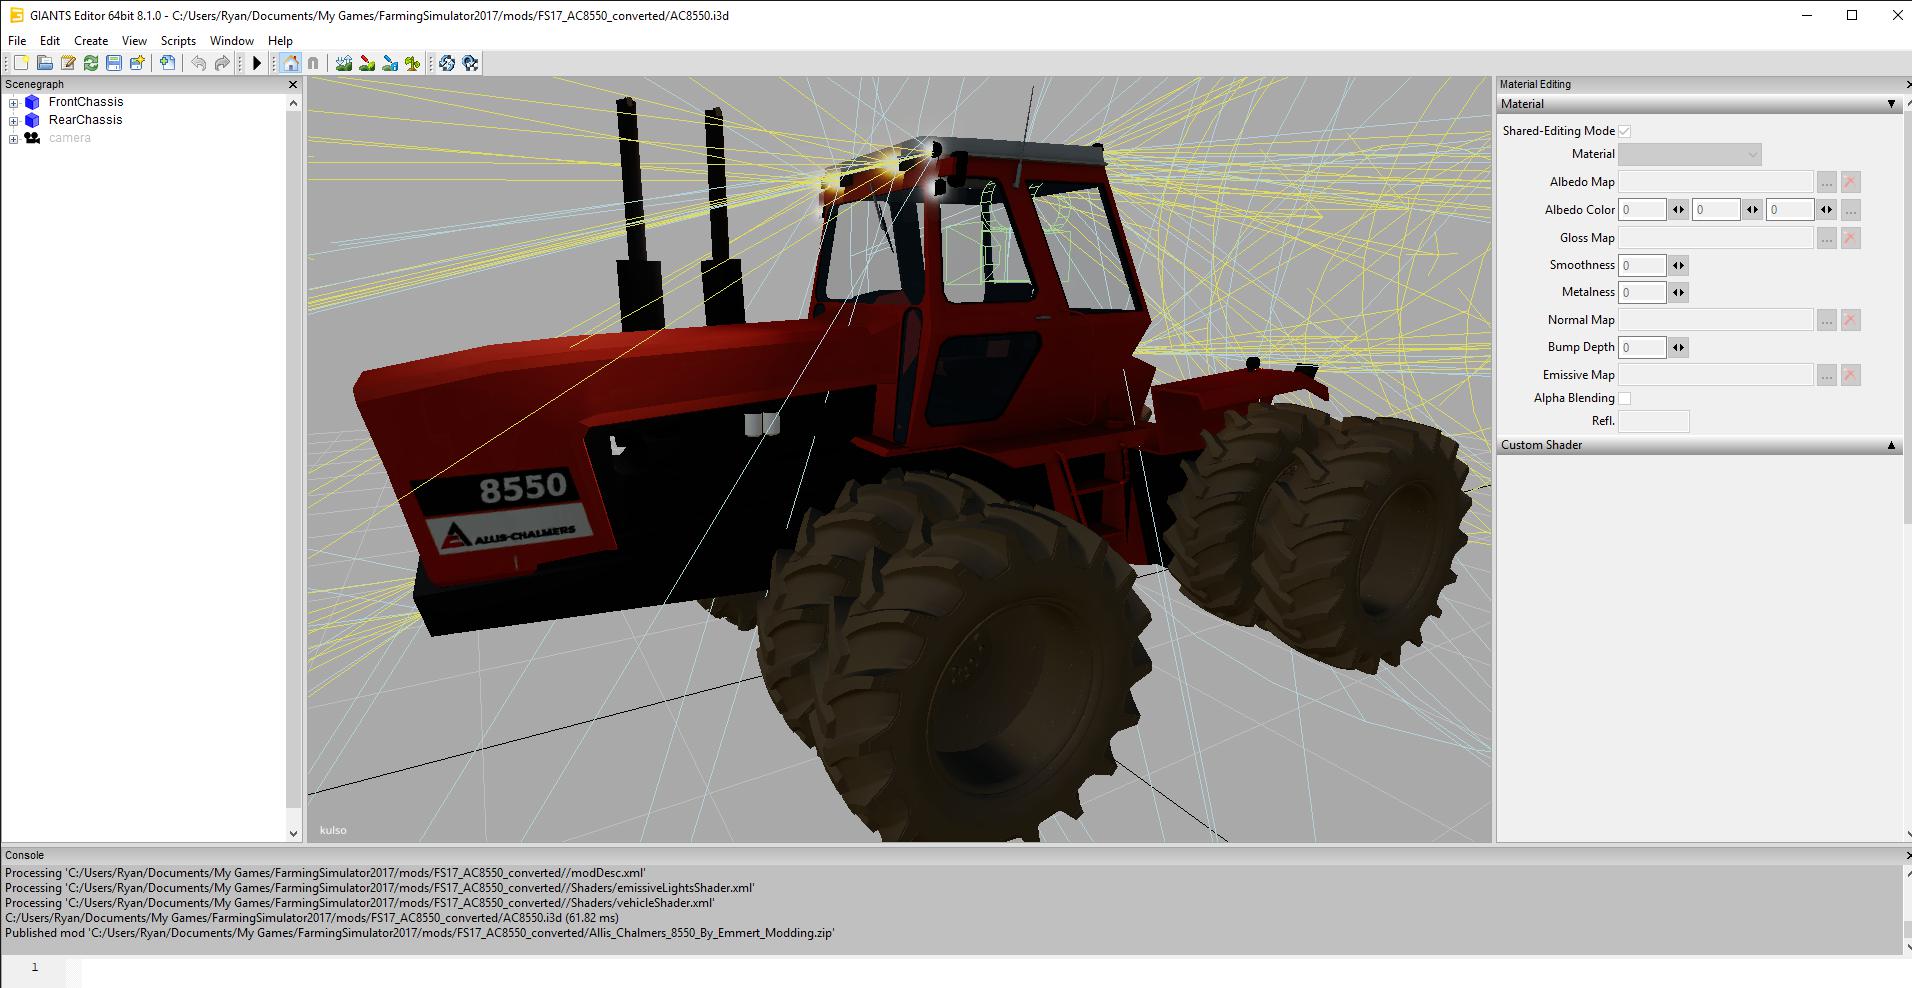Open the Create menu
The image size is (1912, 988).
[x=91, y=41]
